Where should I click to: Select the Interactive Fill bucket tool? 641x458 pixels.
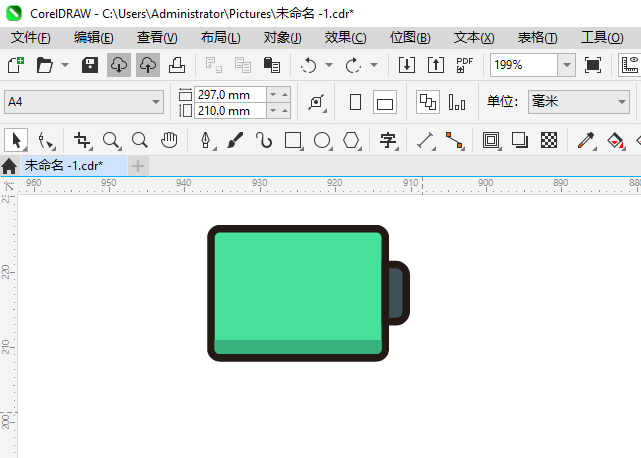615,140
